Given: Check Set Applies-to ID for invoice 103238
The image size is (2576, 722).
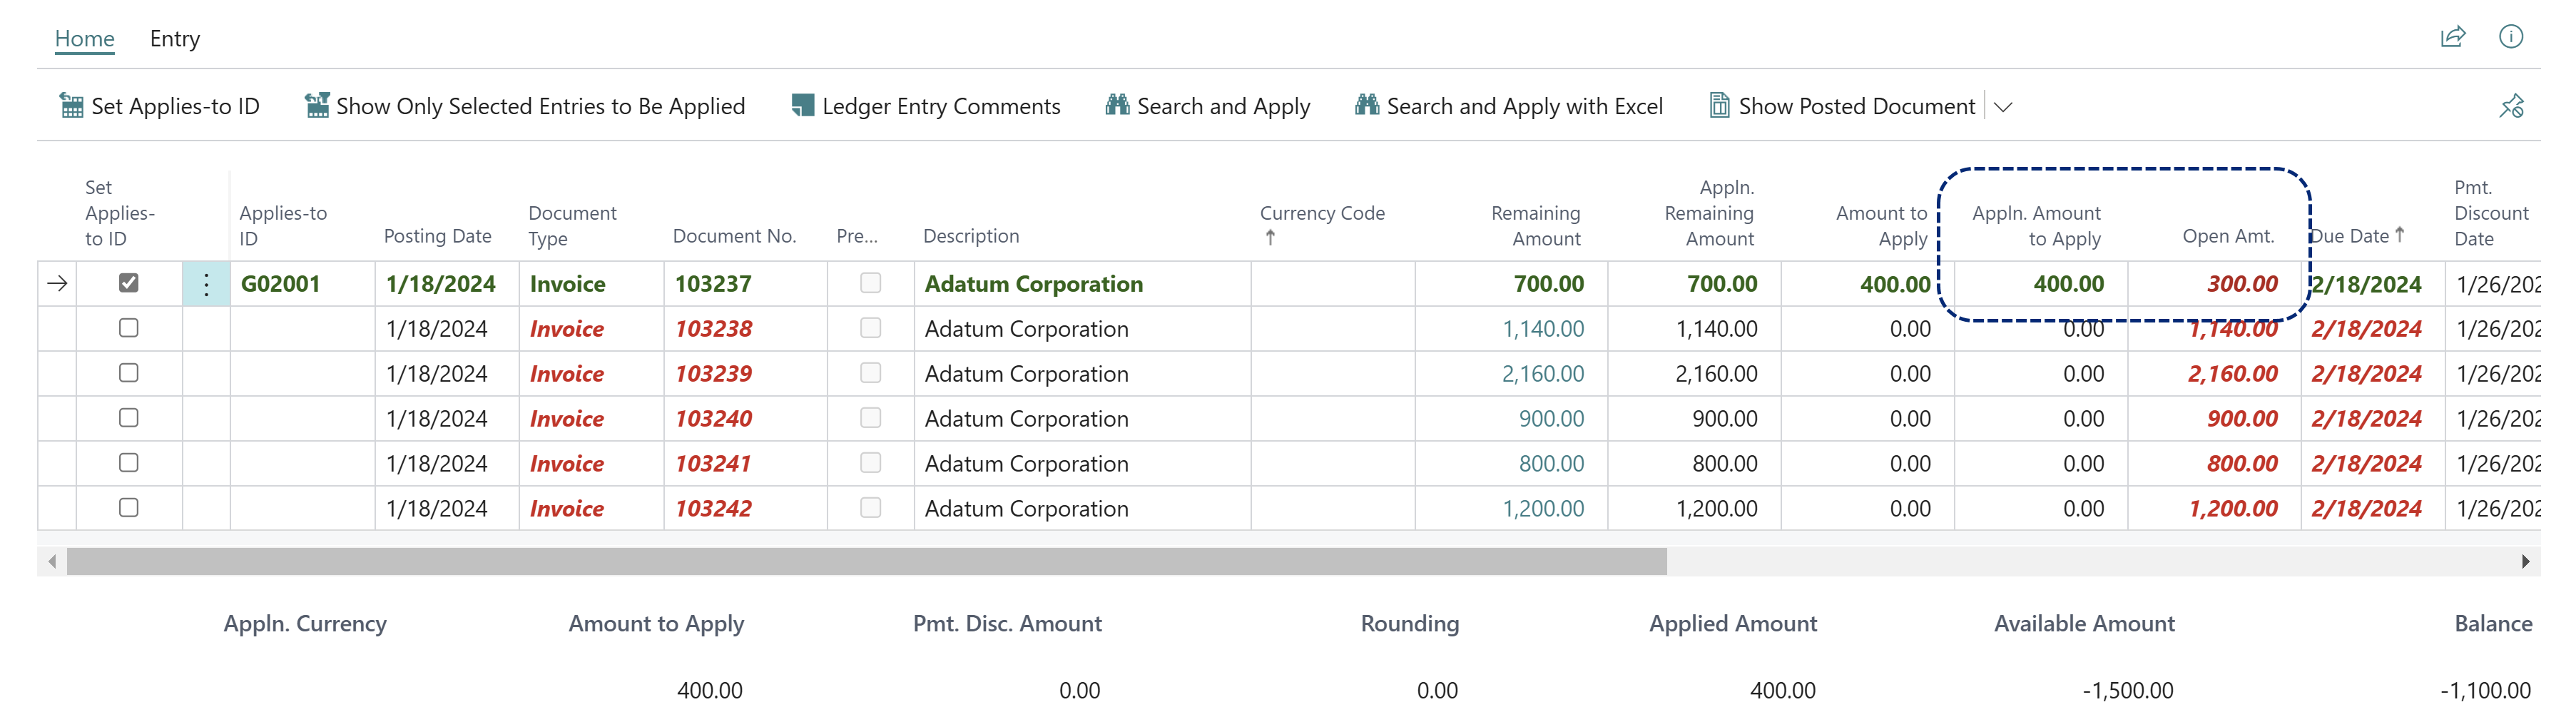Looking at the screenshot, I should tap(128, 328).
